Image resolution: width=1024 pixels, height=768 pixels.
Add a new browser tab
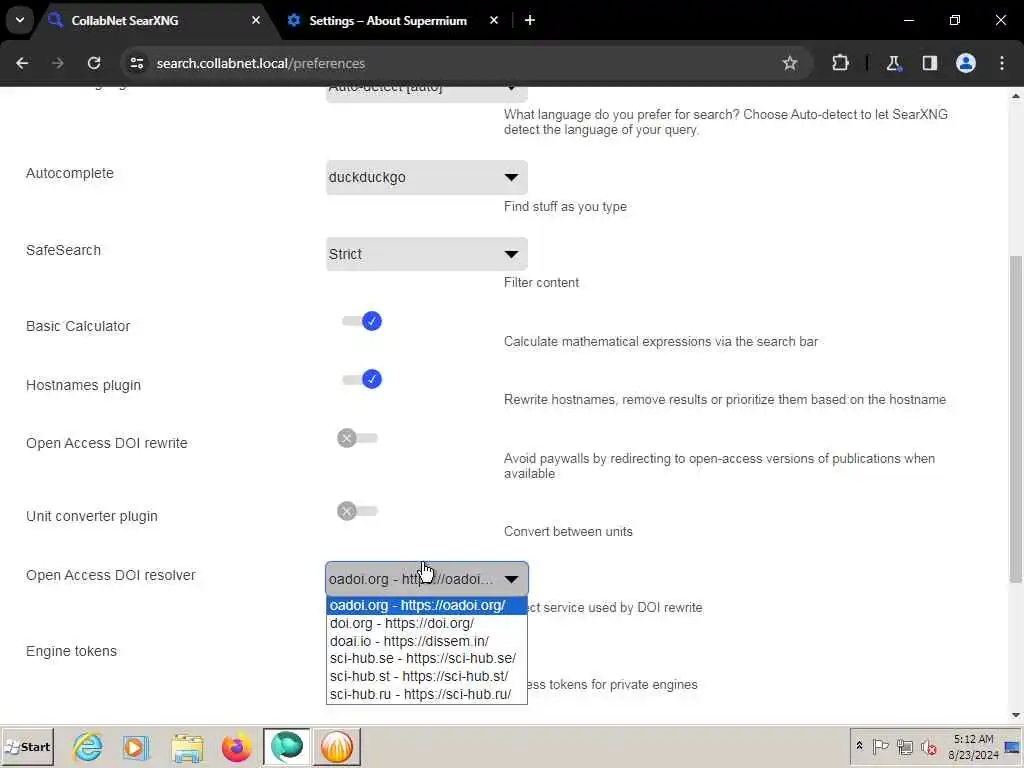click(530, 20)
